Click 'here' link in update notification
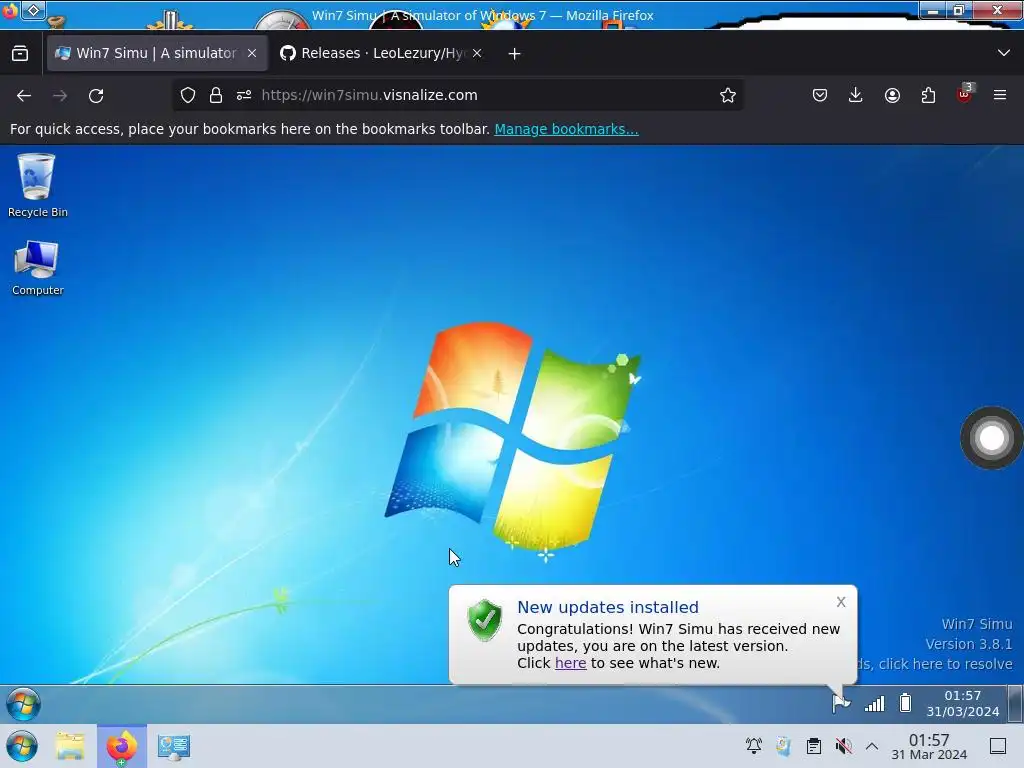 tap(570, 663)
